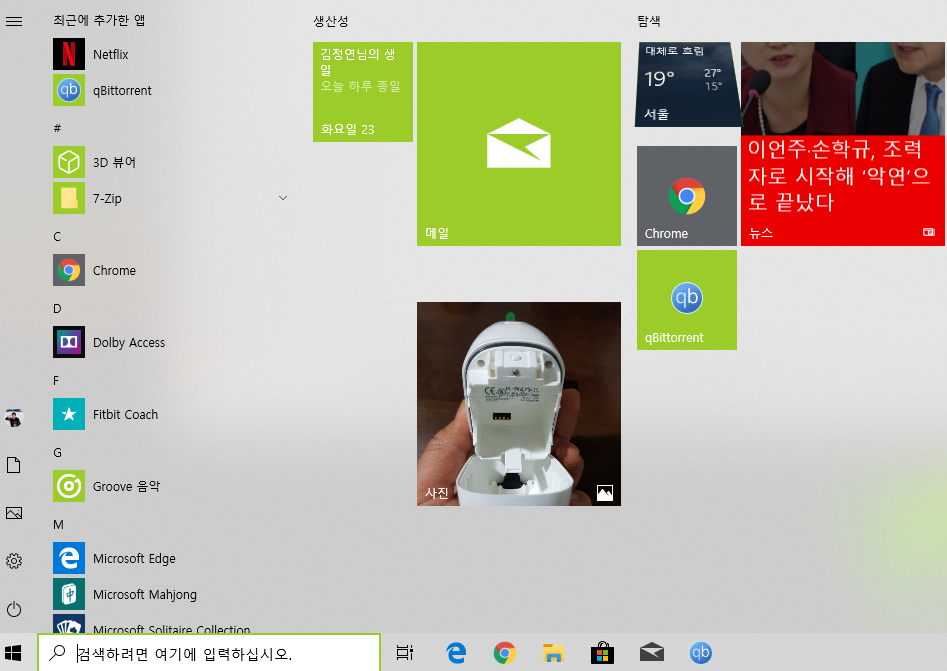This screenshot has height=671, width=947.
Task: Open File Explorer from the taskbar
Action: [553, 653]
